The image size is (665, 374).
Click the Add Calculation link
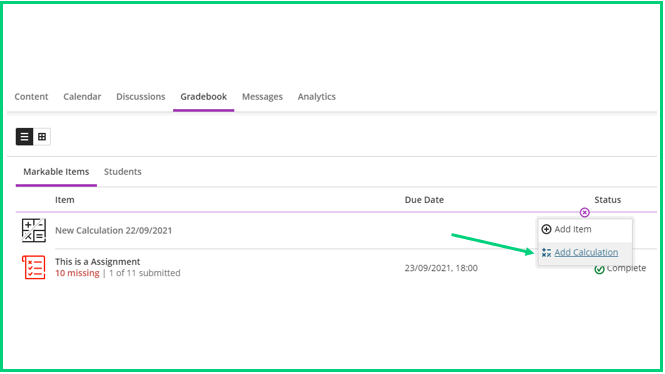click(586, 252)
